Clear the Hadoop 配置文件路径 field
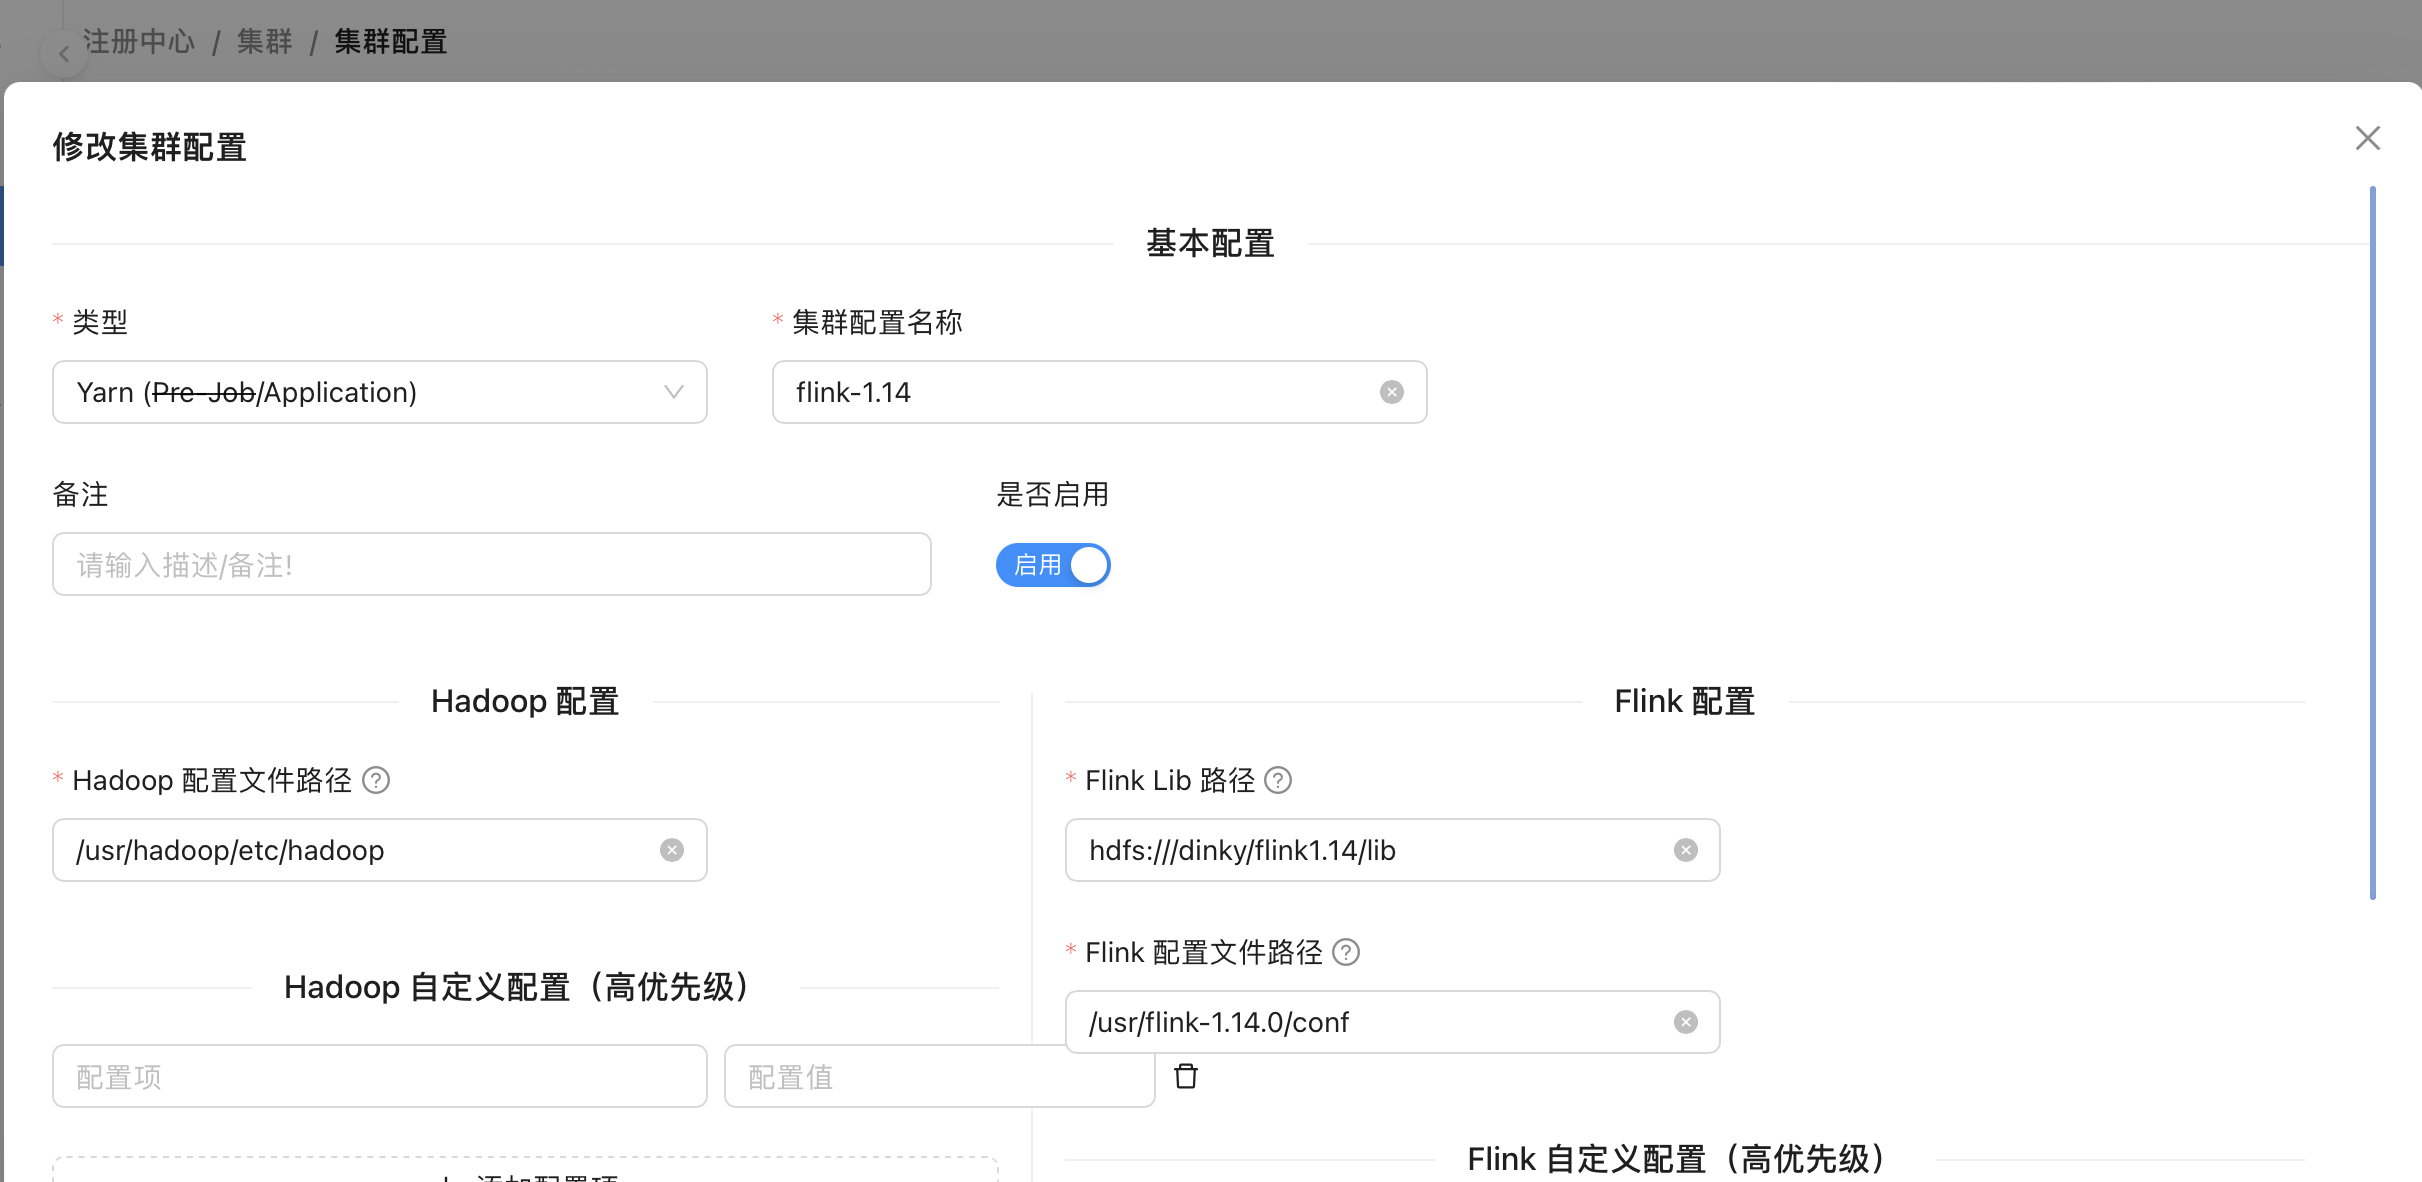Viewport: 2422px width, 1182px height. pos(672,850)
